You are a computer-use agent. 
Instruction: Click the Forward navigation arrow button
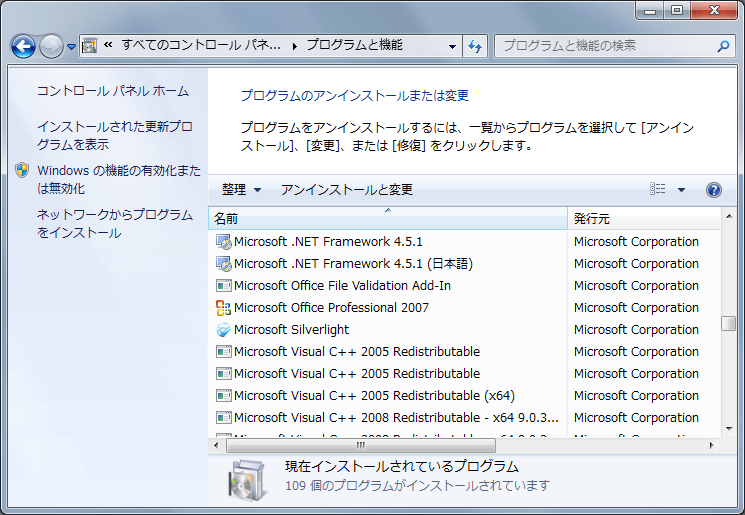click(51, 46)
